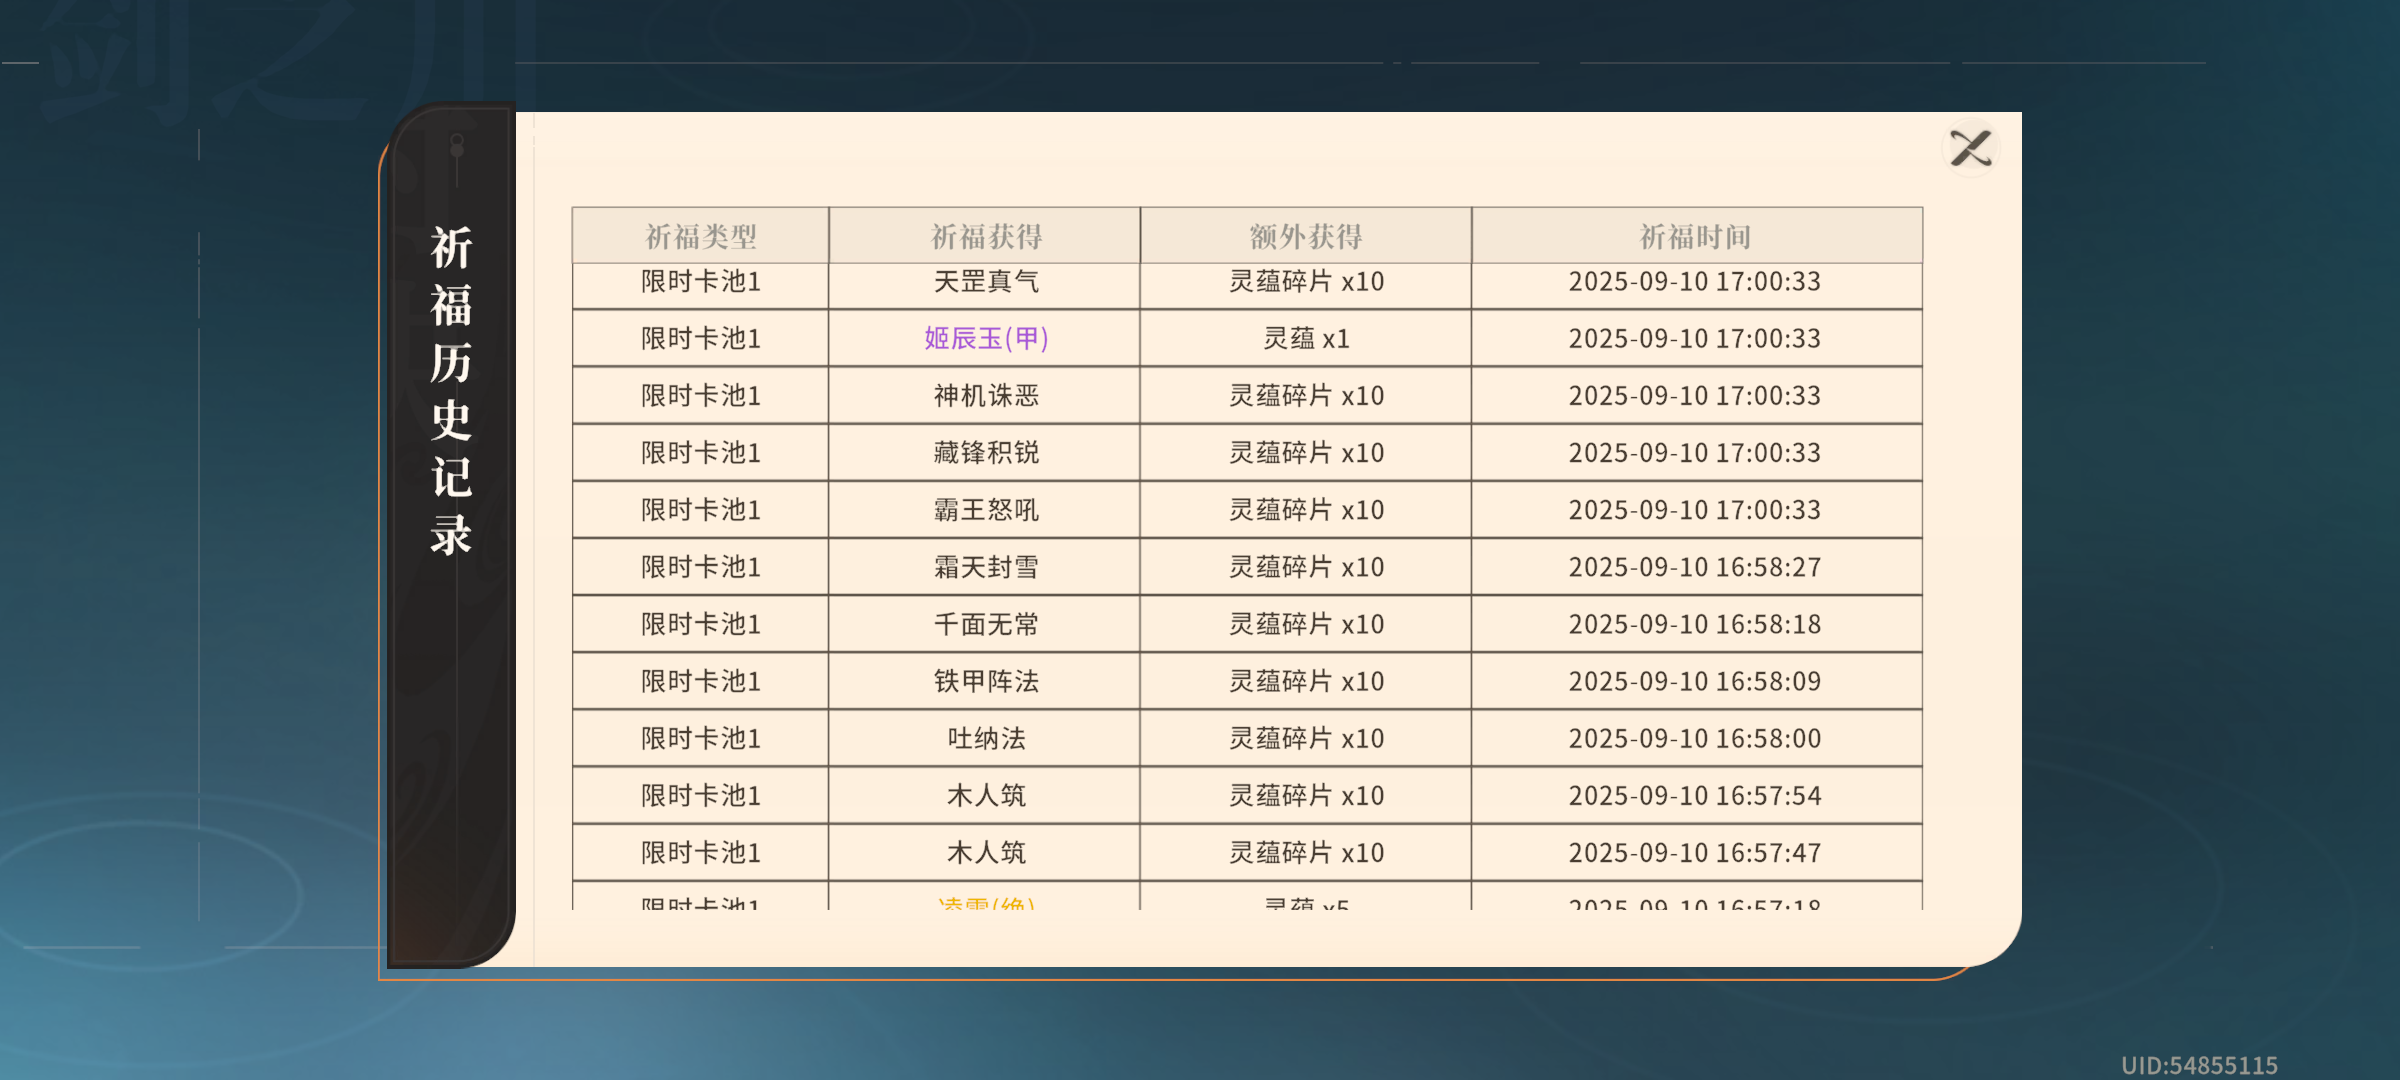Click the 铁甲阵法 reward cell
This screenshot has height=1080, width=2400.
point(985,681)
